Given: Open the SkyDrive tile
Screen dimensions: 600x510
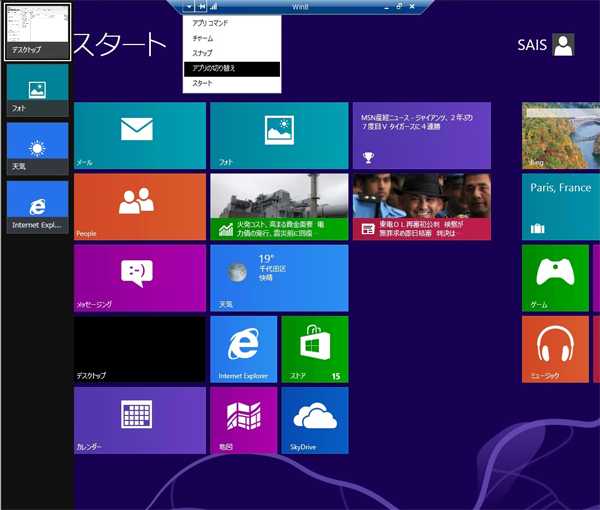Looking at the screenshot, I should 315,420.
